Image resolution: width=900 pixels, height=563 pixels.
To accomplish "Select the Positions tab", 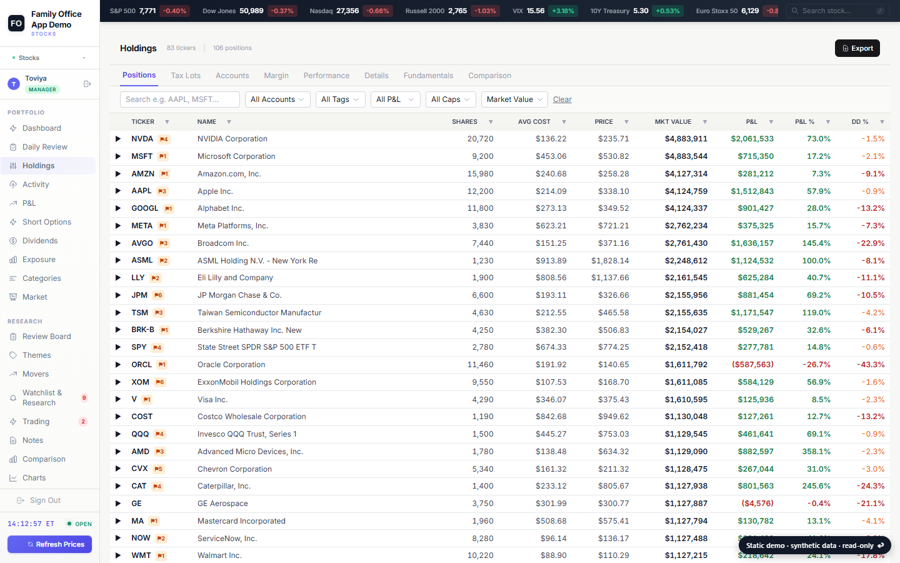I will coord(139,75).
